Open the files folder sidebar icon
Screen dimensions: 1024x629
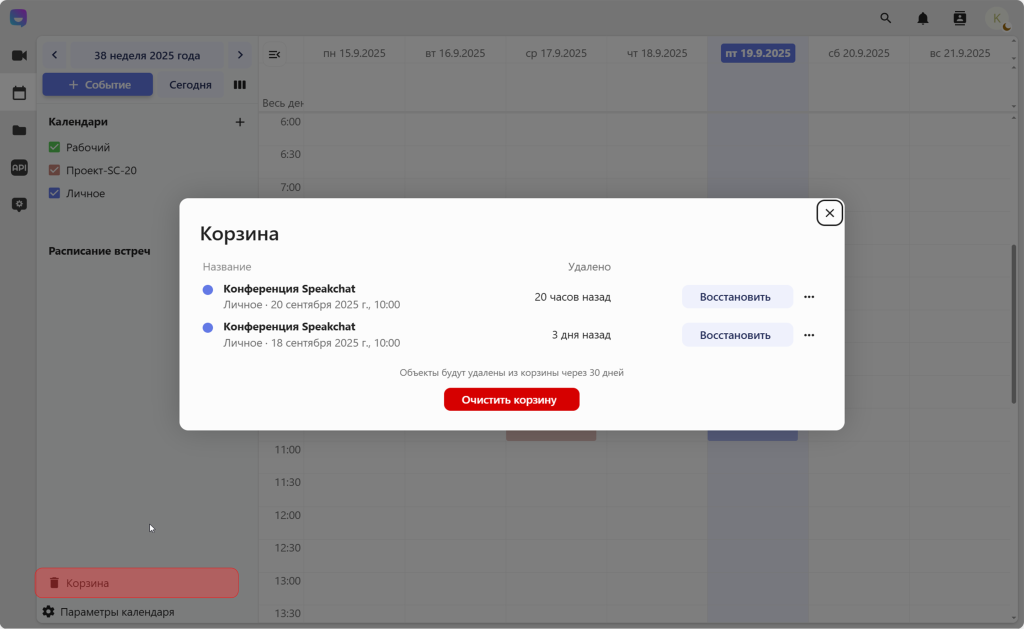coord(19,130)
